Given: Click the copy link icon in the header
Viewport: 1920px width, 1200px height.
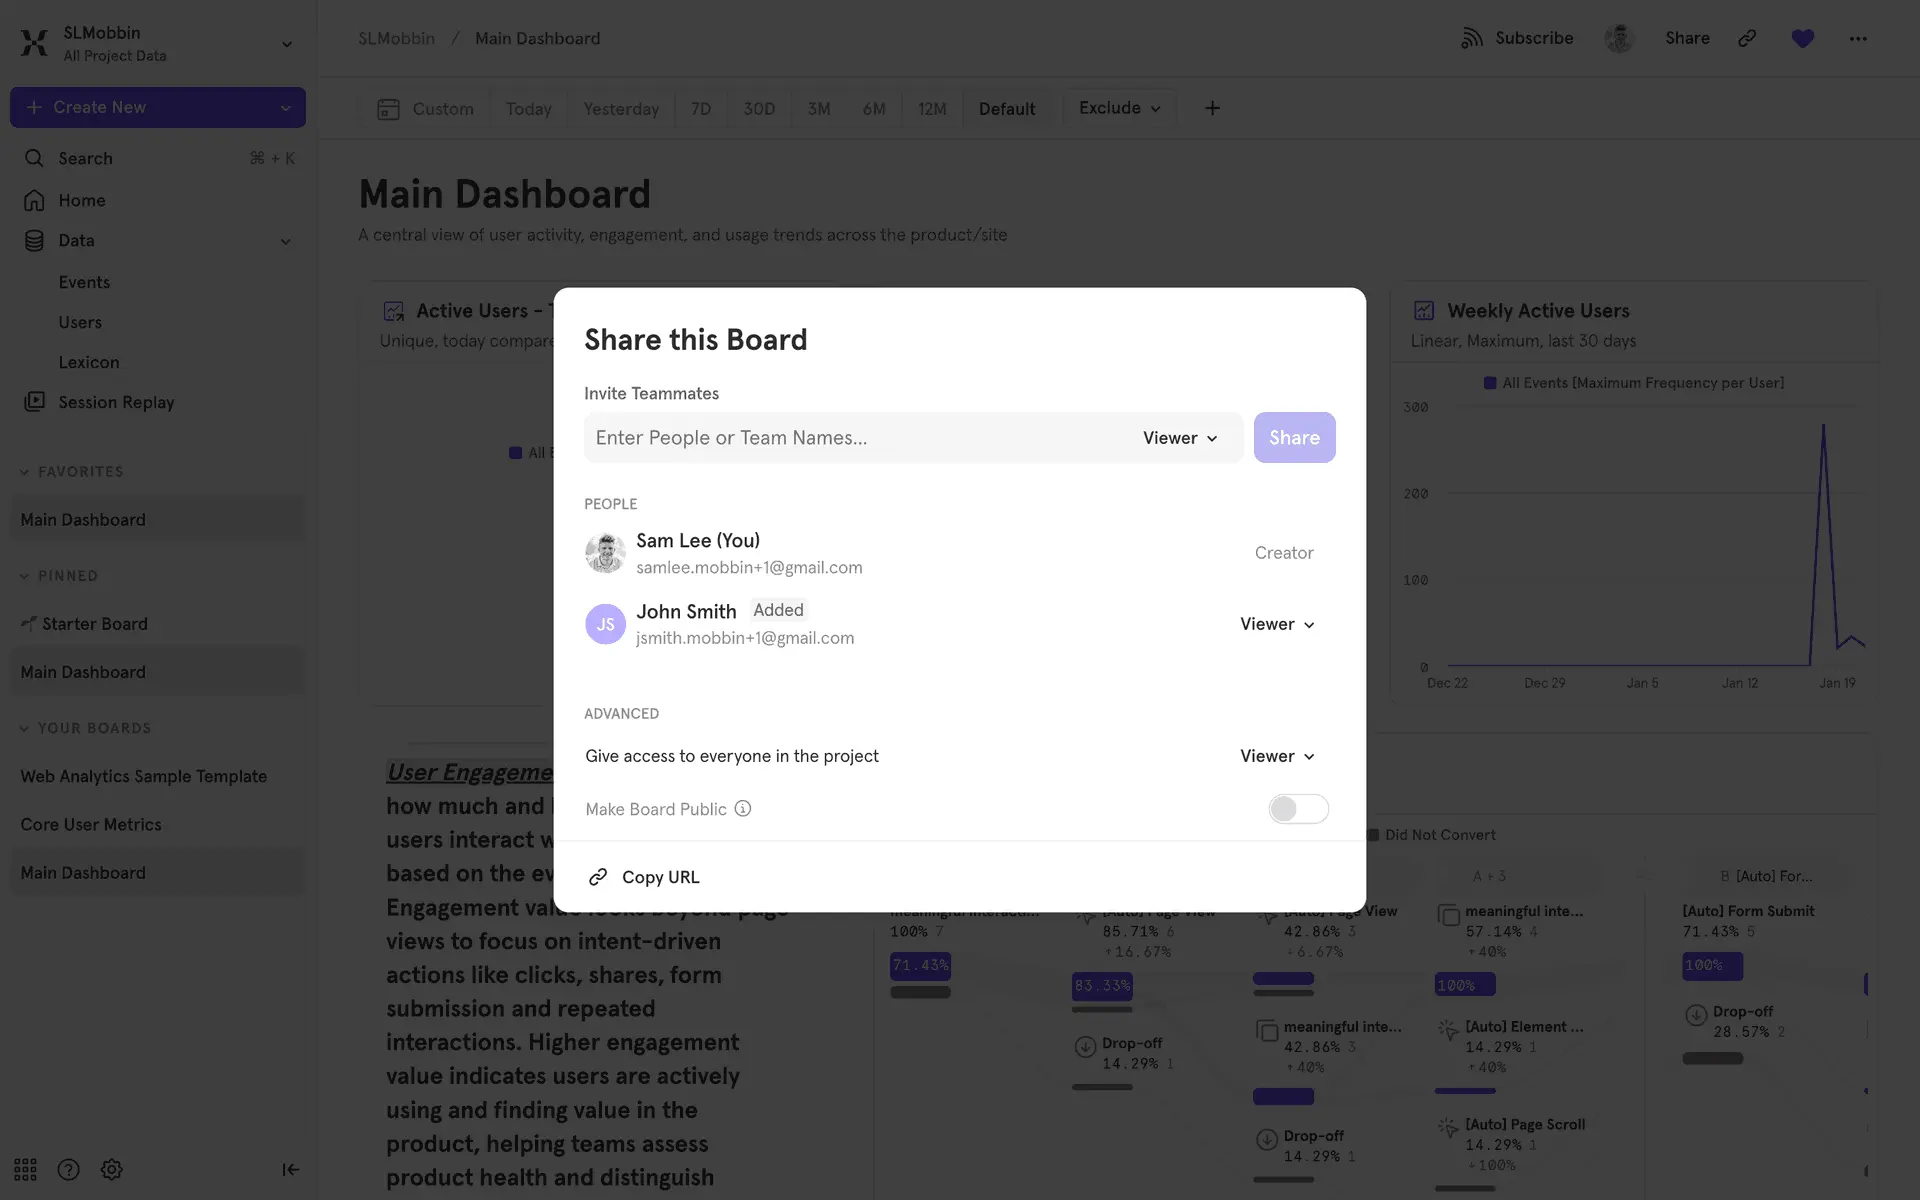Looking at the screenshot, I should 1747,38.
